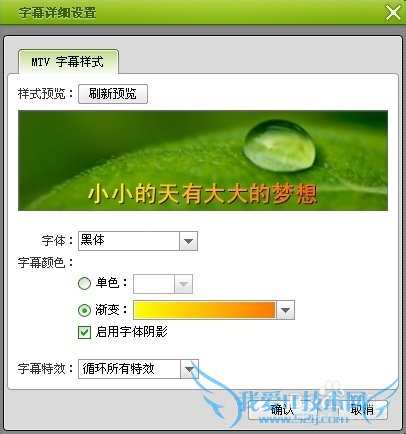The height and width of the screenshot is (434, 406).
Task: Click the 单色 label text
Action: pyautogui.click(x=107, y=283)
